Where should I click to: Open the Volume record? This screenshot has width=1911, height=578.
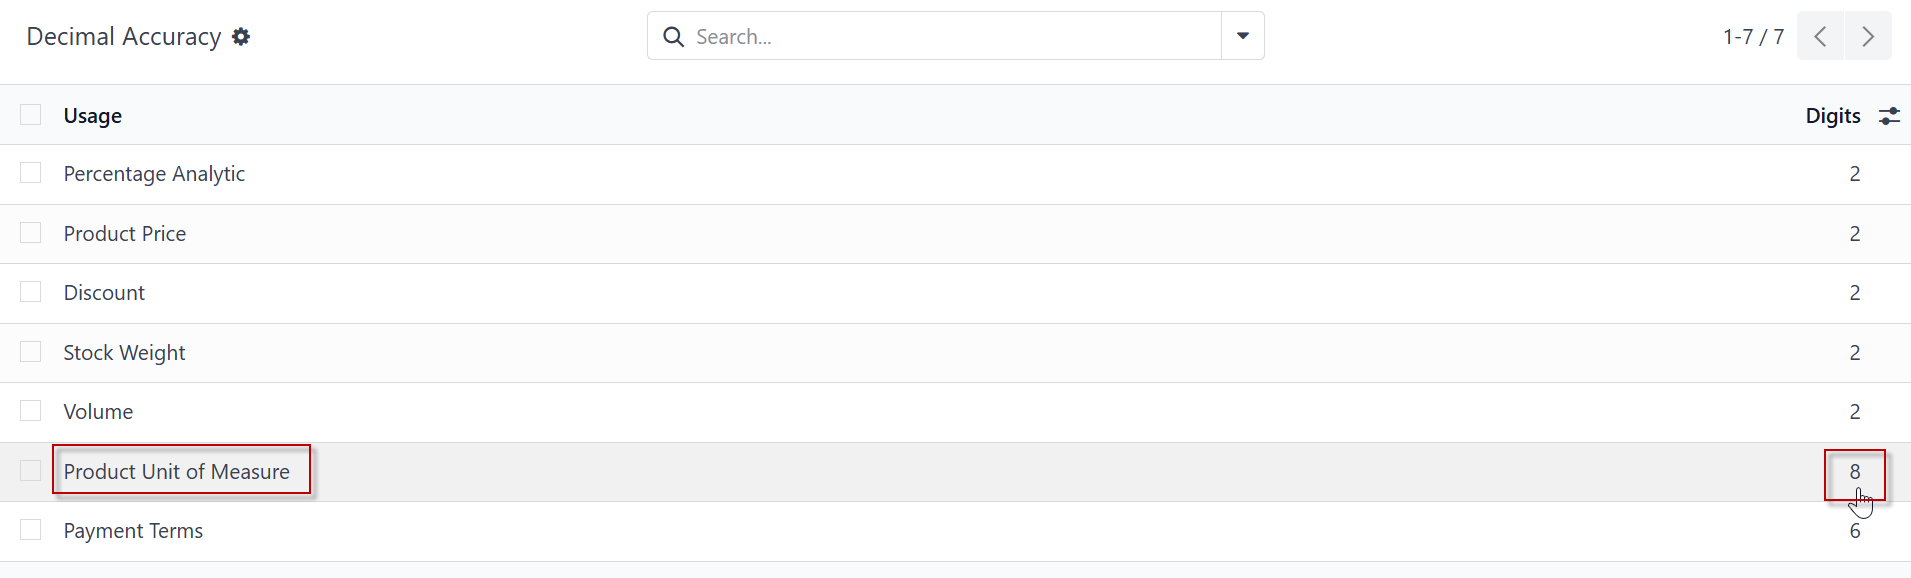coord(98,412)
